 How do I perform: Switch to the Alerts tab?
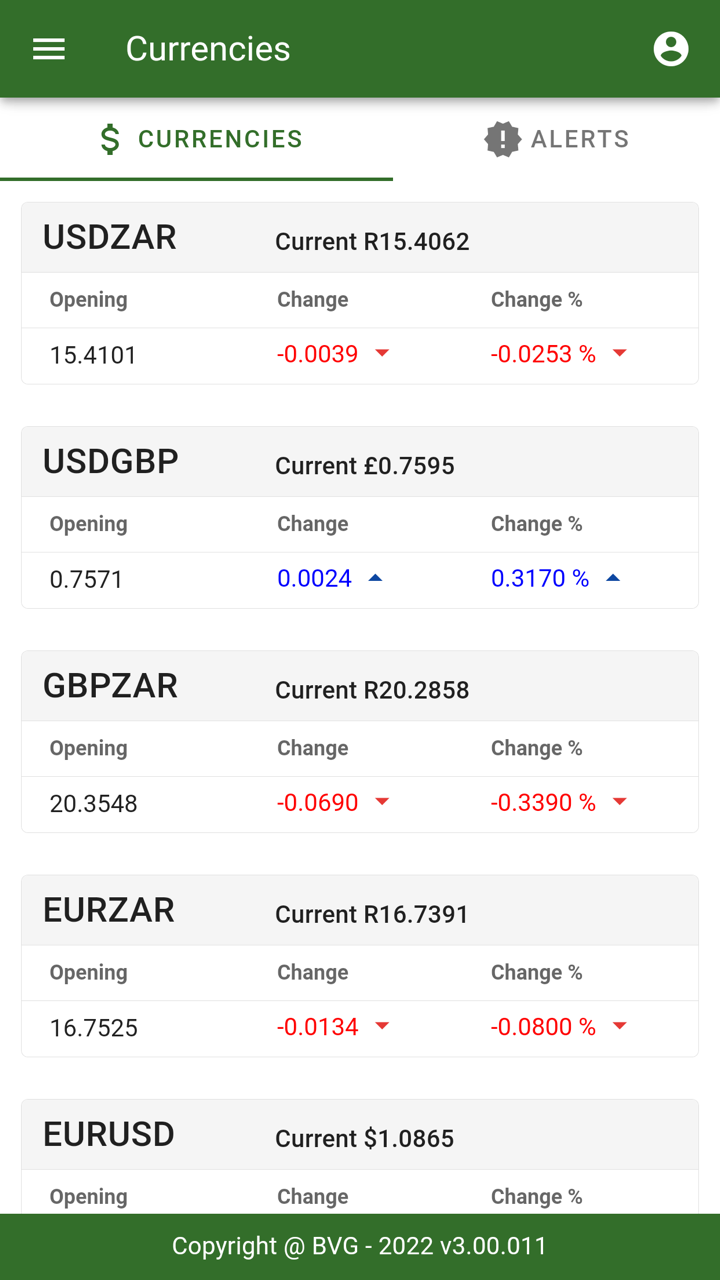(557, 139)
